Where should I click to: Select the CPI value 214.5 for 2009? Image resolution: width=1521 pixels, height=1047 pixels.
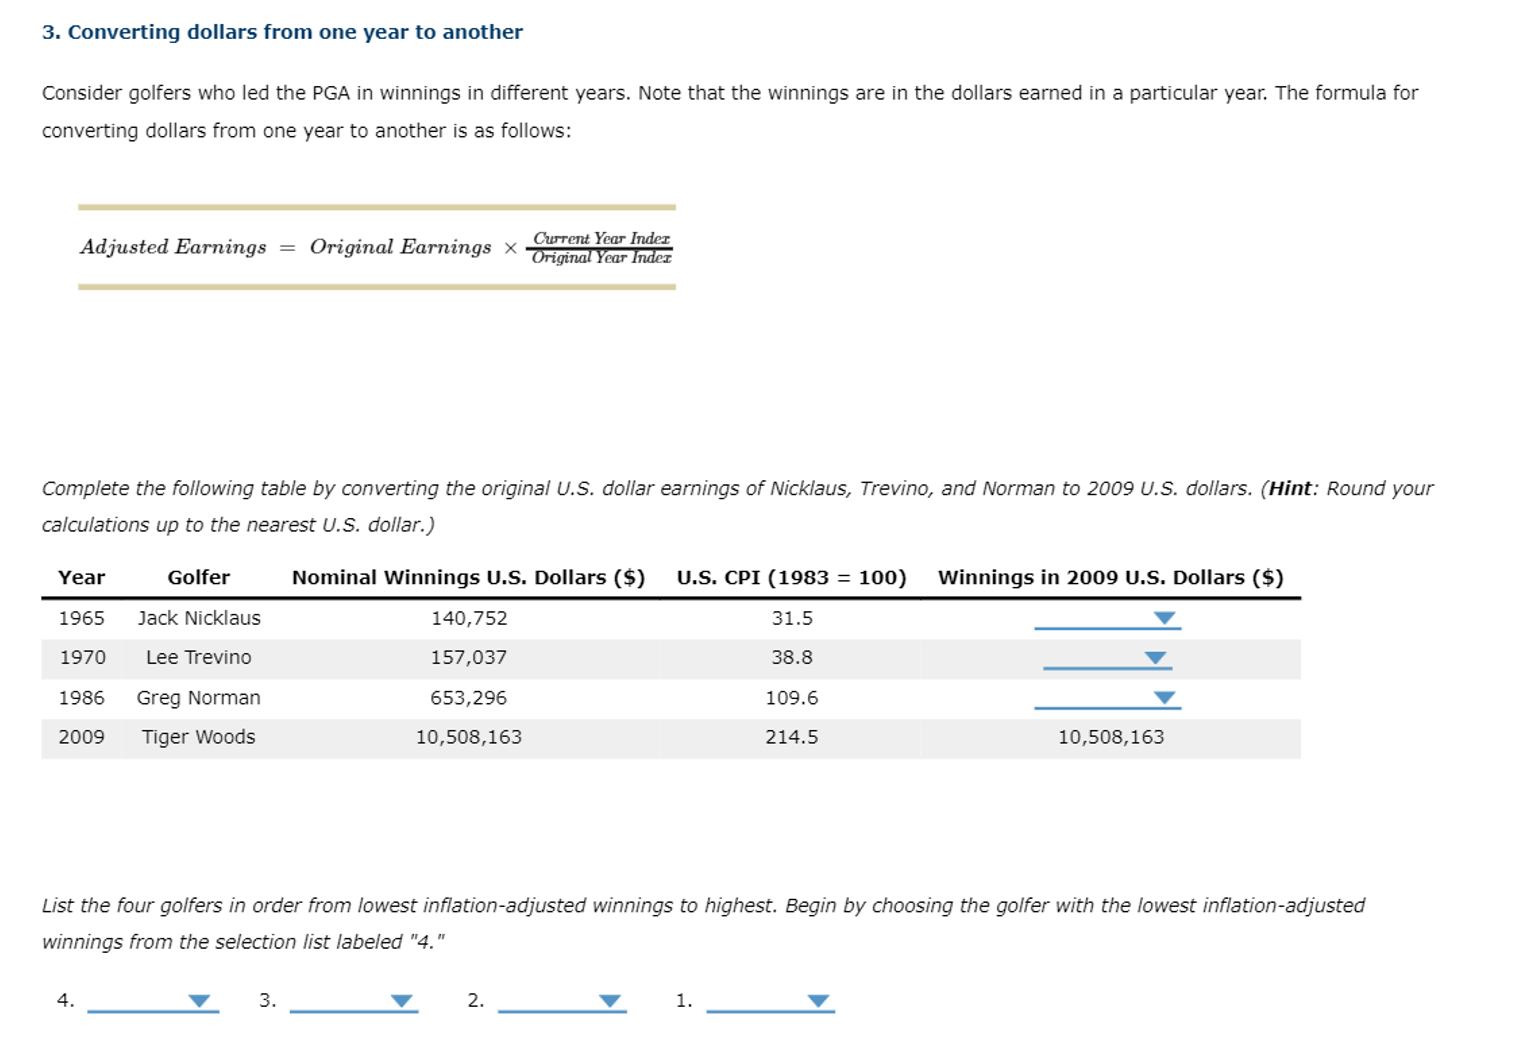(x=790, y=737)
